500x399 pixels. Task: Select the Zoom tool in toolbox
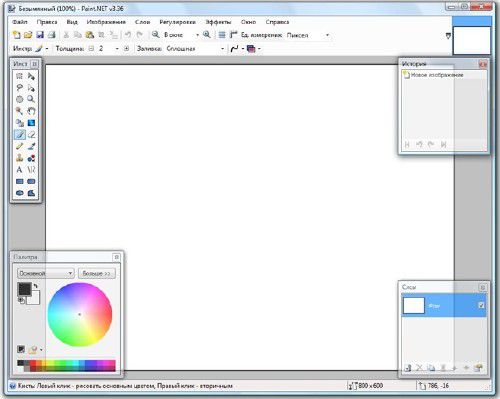click(x=31, y=99)
